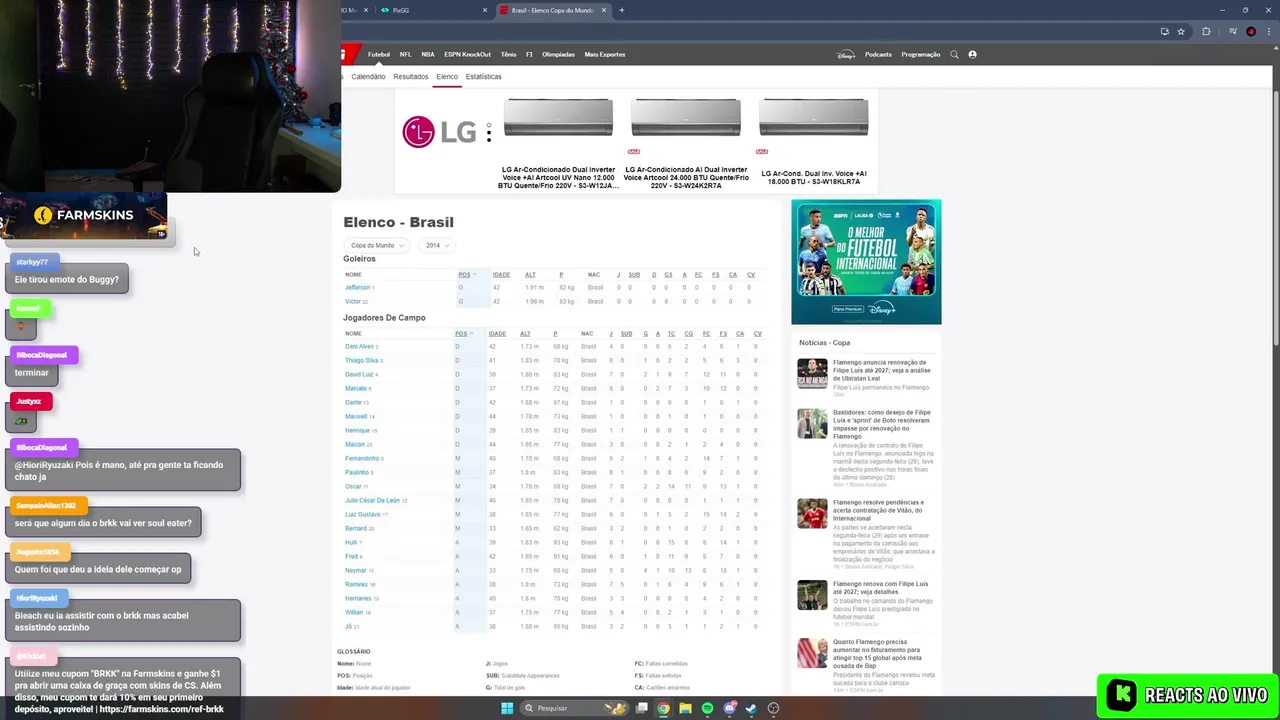Open news thumbnail about Vitão signing
This screenshot has width=1280, height=720.
pos(812,513)
